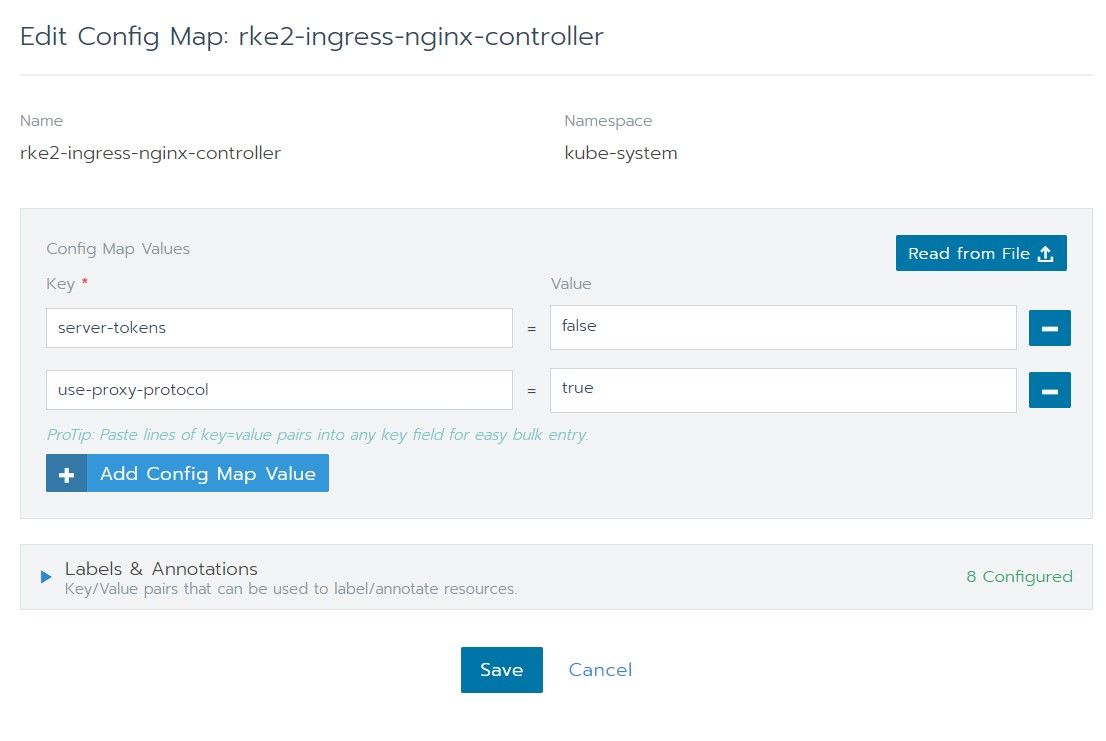Remove the use-proxy-protocol entry with minus button
Viewport: 1106px width, 741px height.
[x=1050, y=390]
